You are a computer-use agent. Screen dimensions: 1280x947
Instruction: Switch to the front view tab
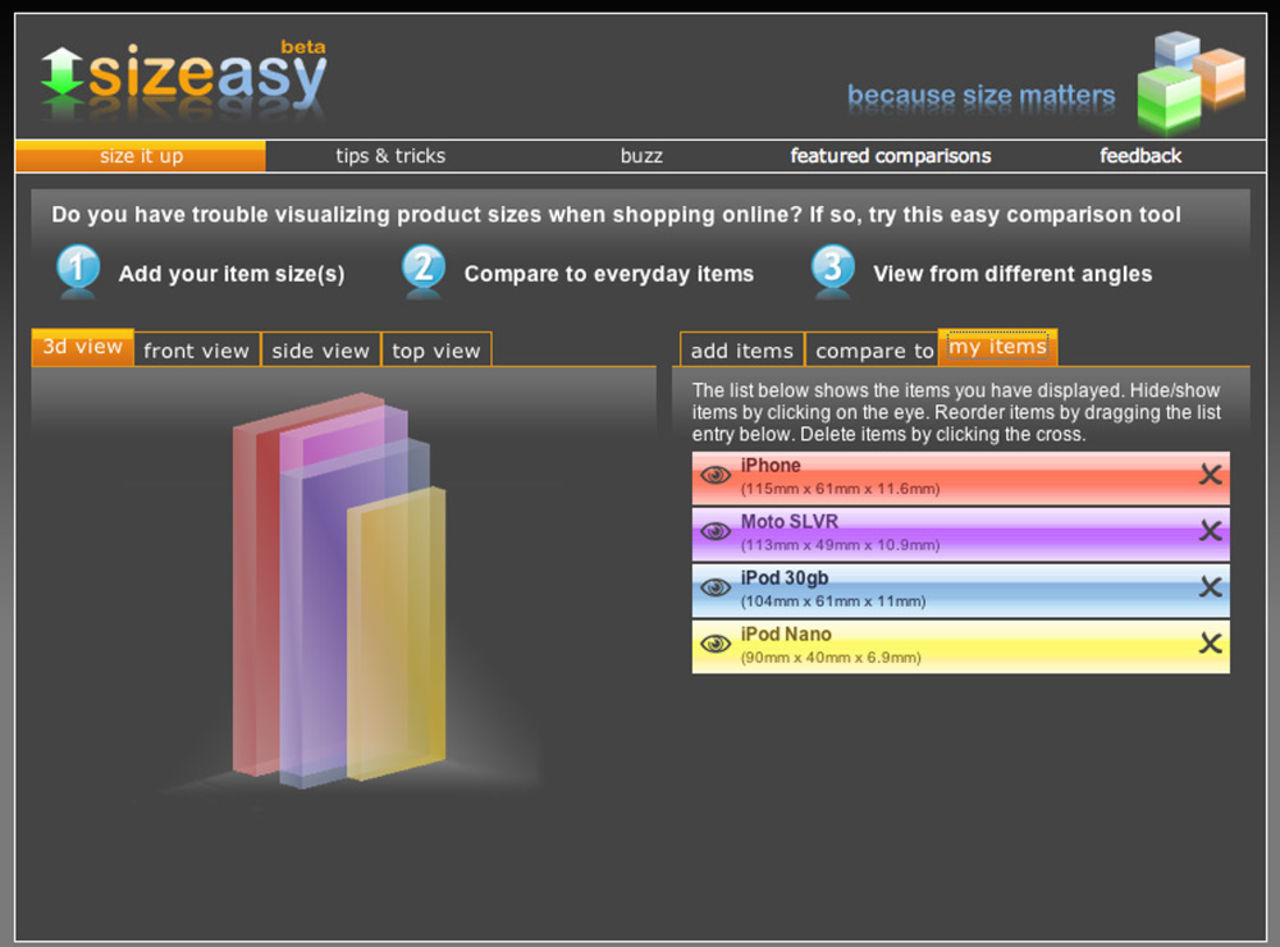click(196, 351)
